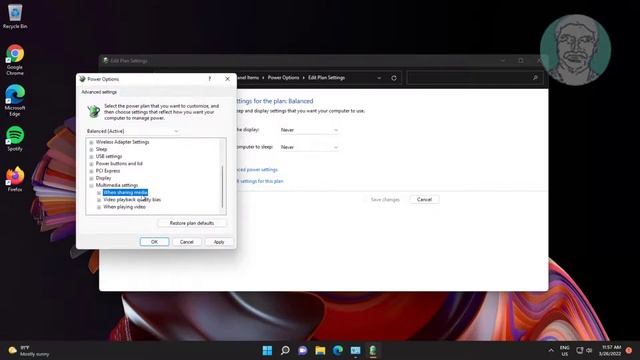Click Apply in Power Options
Viewport: 640px width, 360px height.
(219, 242)
